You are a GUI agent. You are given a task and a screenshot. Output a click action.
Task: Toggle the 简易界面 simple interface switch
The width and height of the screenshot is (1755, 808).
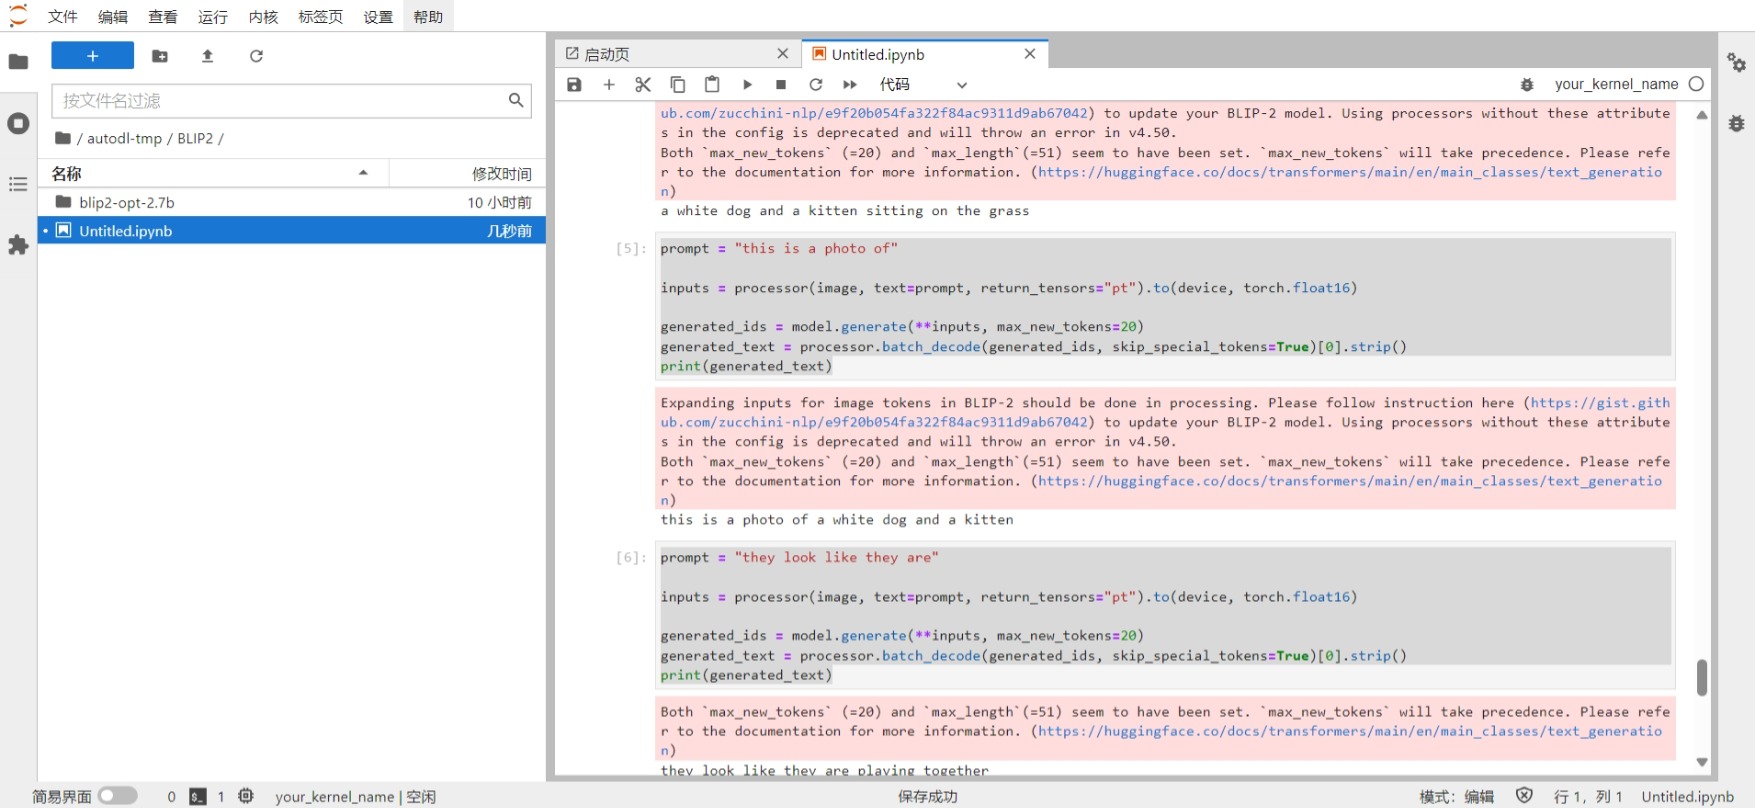pos(117,796)
